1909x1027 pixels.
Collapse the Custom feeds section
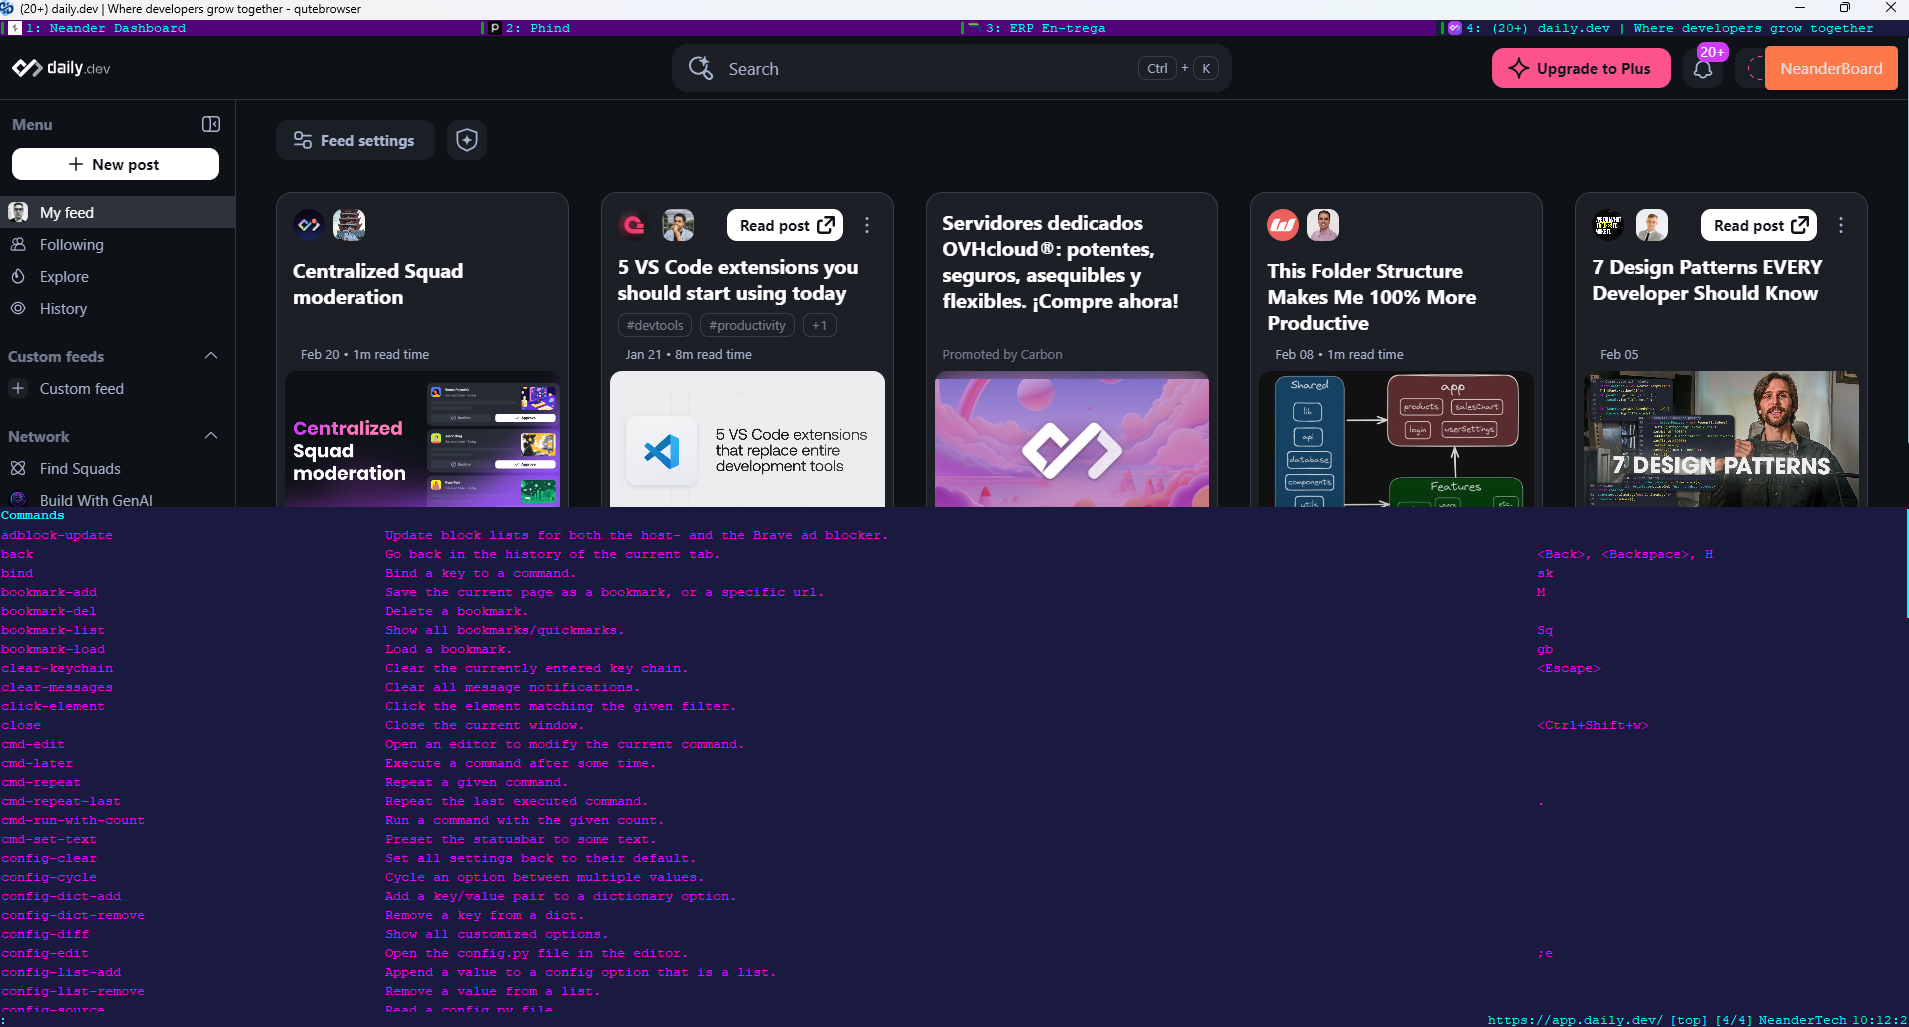211,356
